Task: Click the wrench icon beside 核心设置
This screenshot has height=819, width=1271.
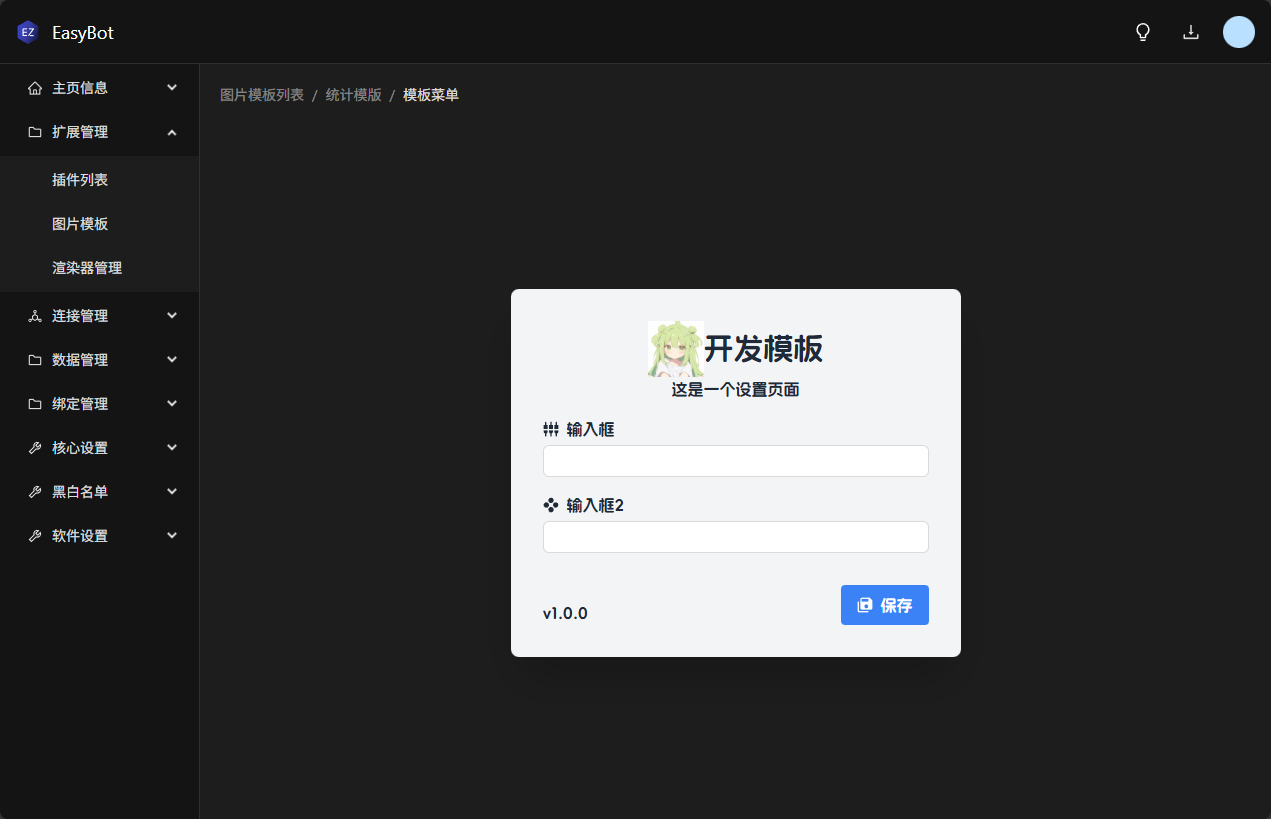Action: point(35,448)
